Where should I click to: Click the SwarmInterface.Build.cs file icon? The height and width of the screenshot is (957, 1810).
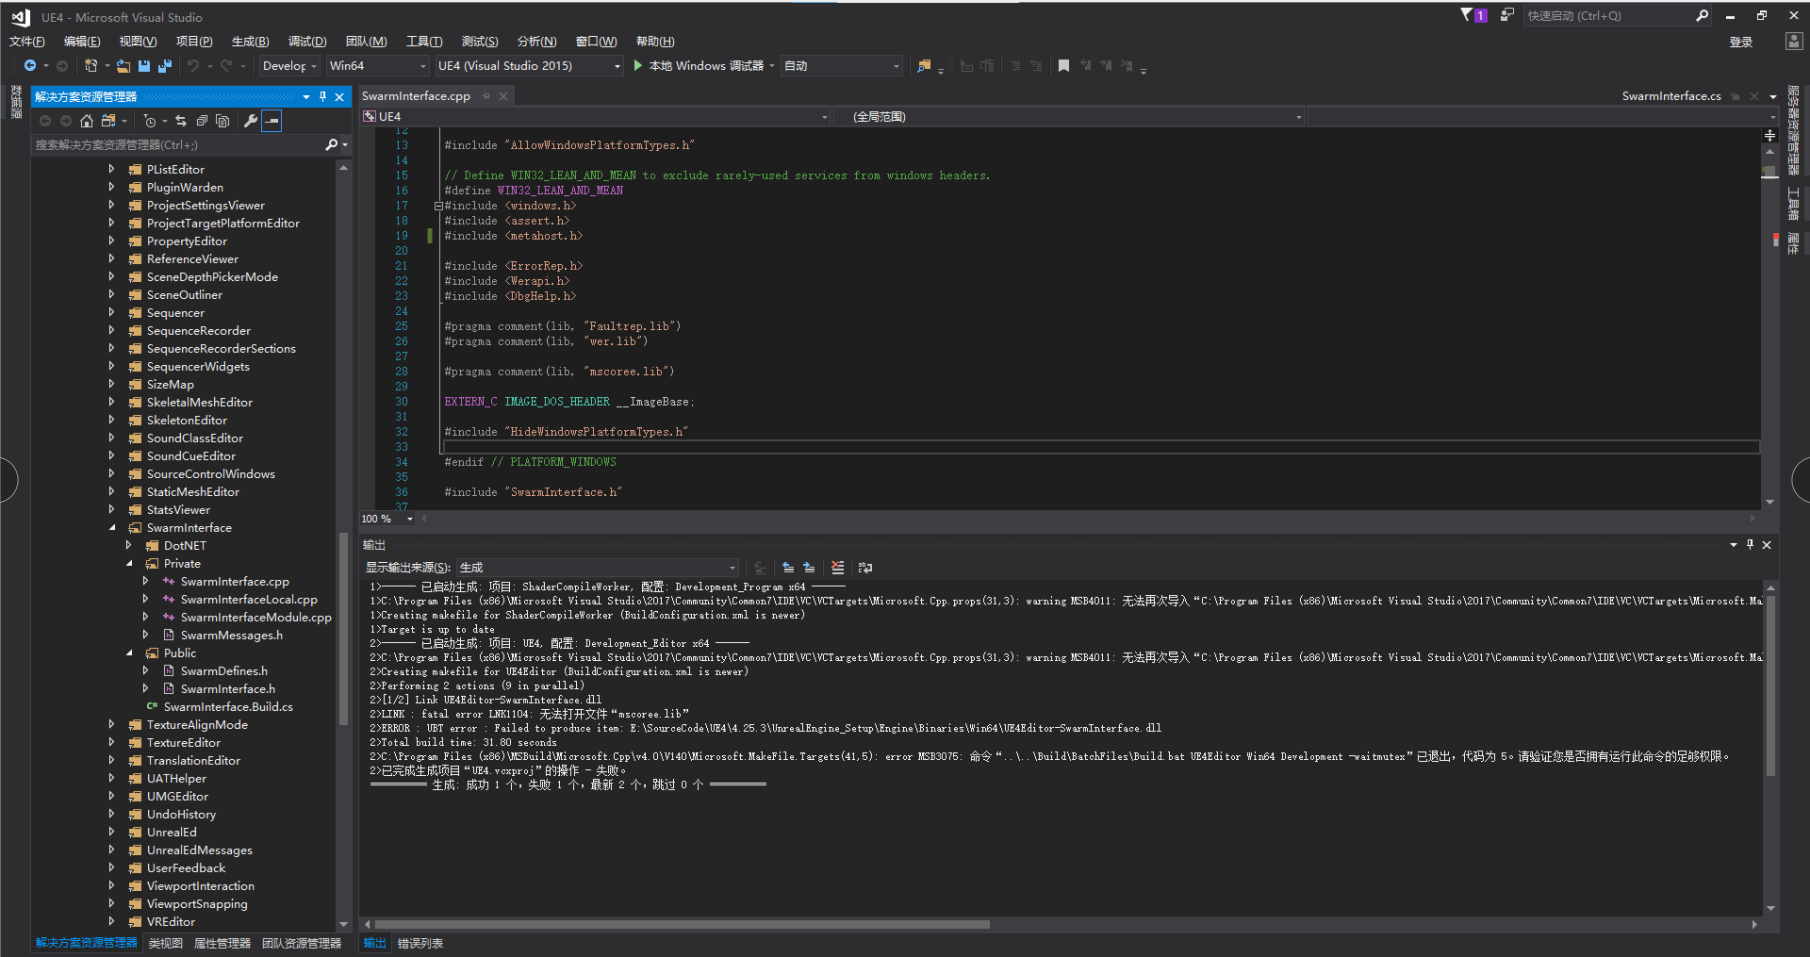153,707
